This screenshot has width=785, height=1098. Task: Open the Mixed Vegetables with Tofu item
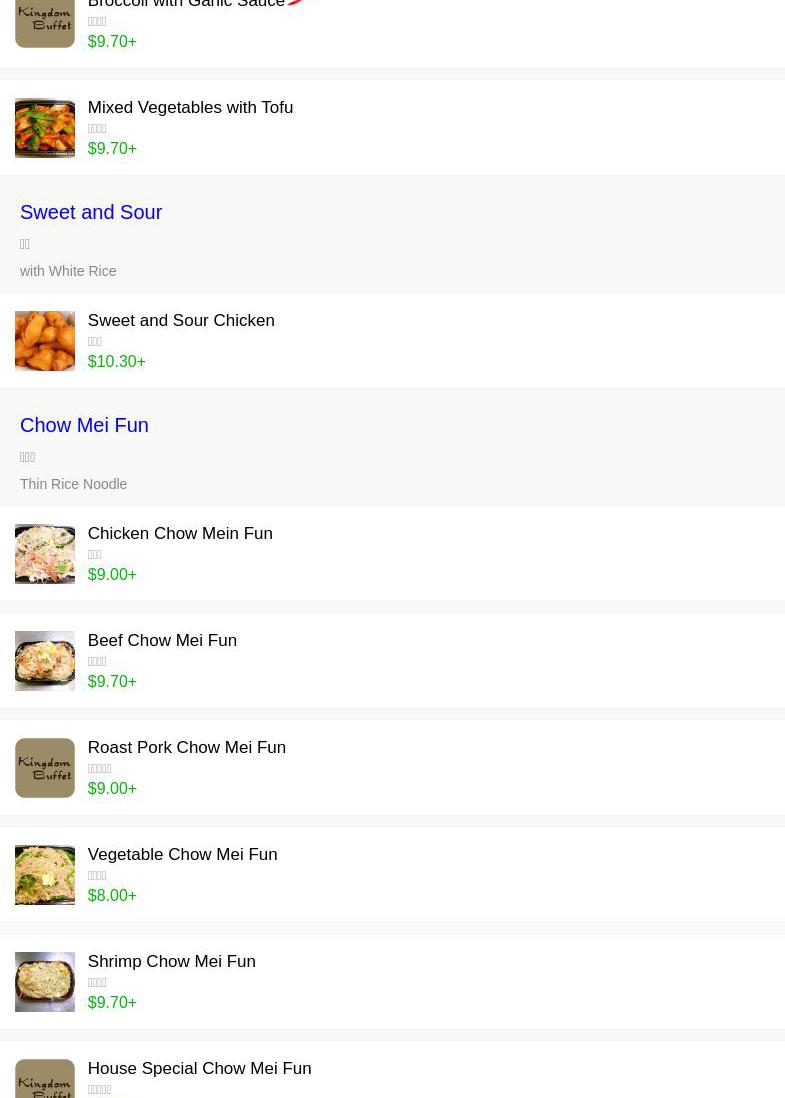tap(190, 108)
